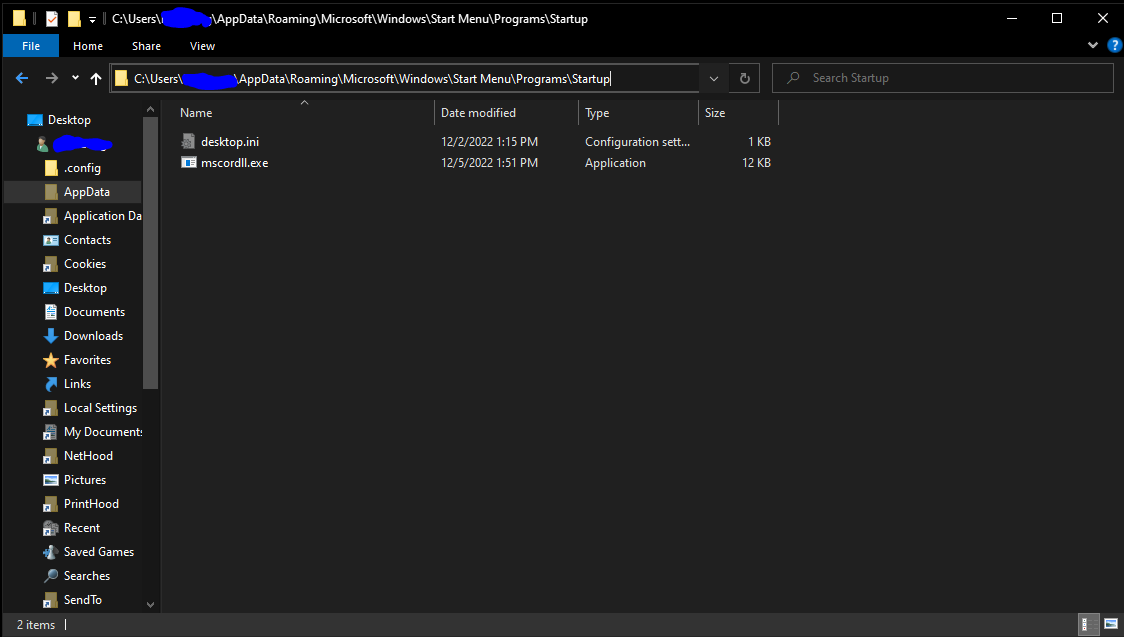Image resolution: width=1124 pixels, height=638 pixels.
Task: Open the Cookies folder shortcut
Action: click(x=85, y=264)
